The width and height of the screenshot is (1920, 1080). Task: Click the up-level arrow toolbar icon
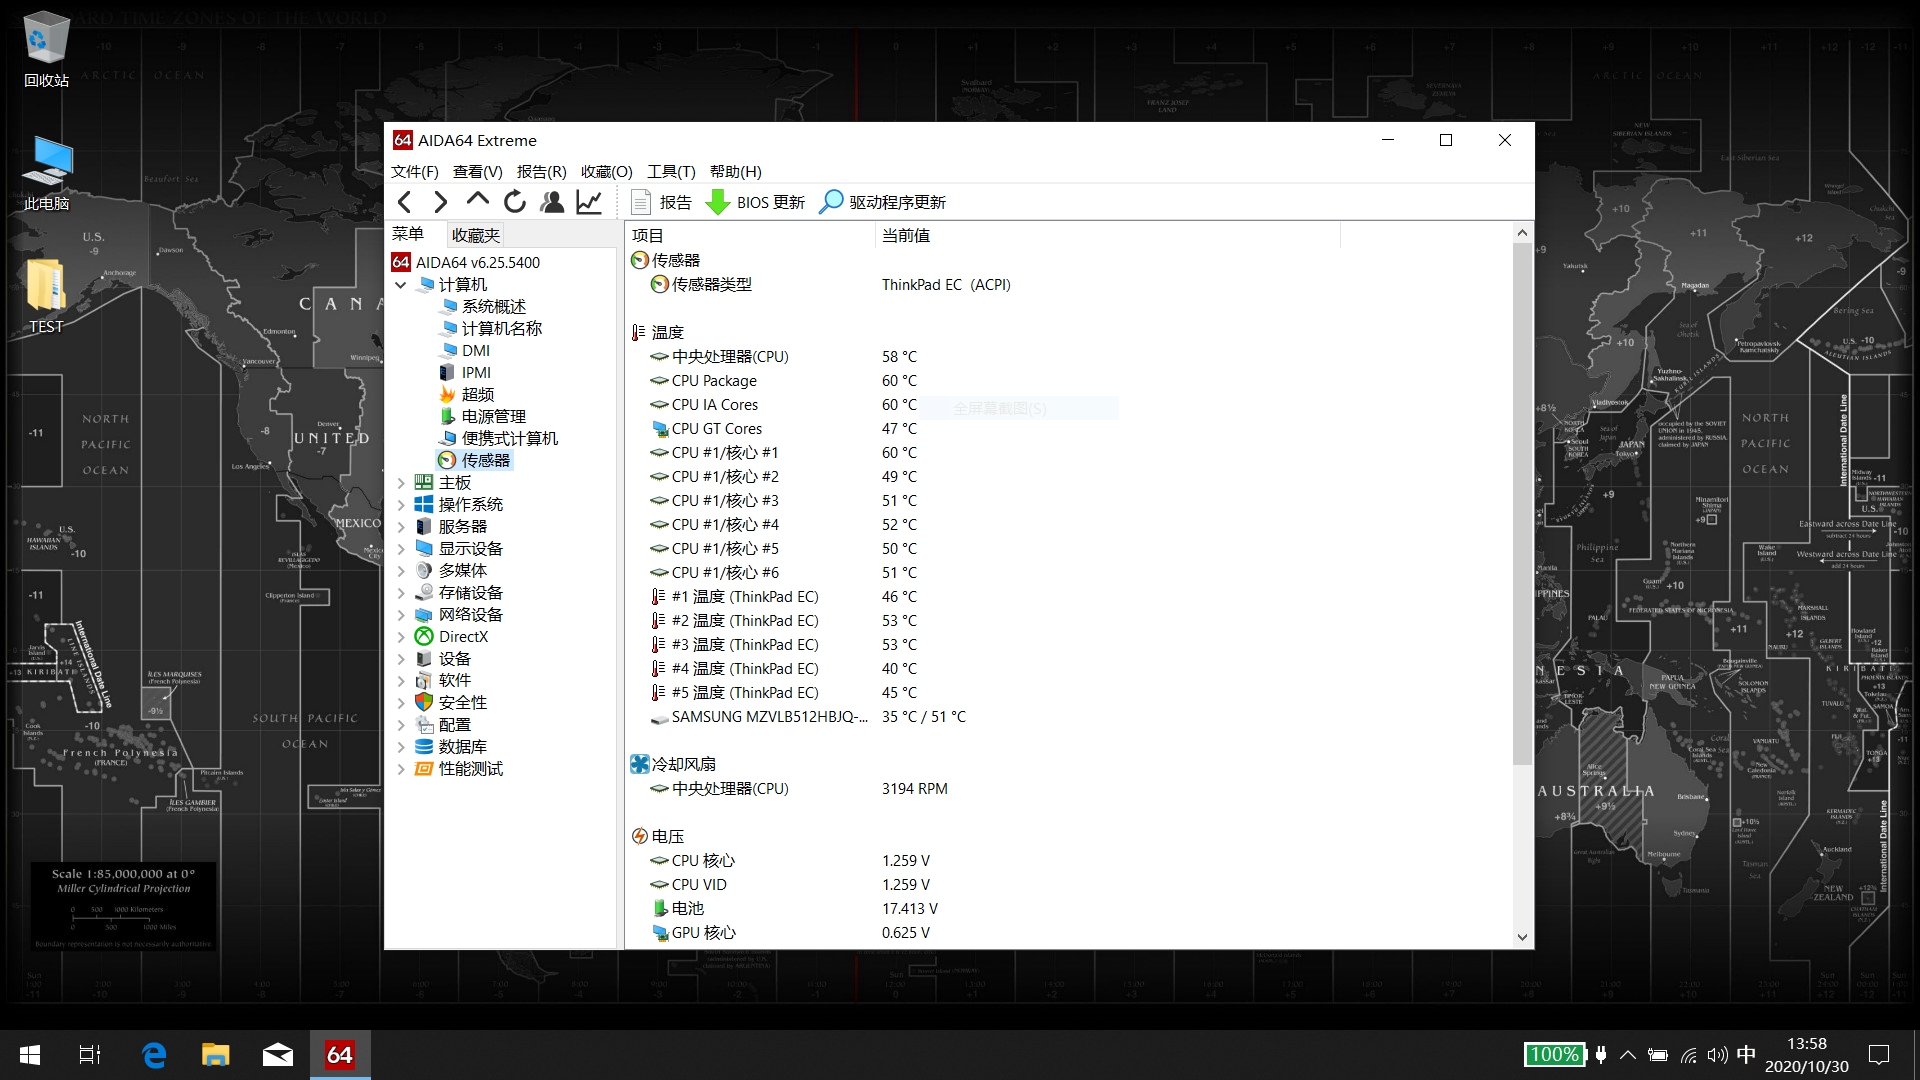pos(478,201)
